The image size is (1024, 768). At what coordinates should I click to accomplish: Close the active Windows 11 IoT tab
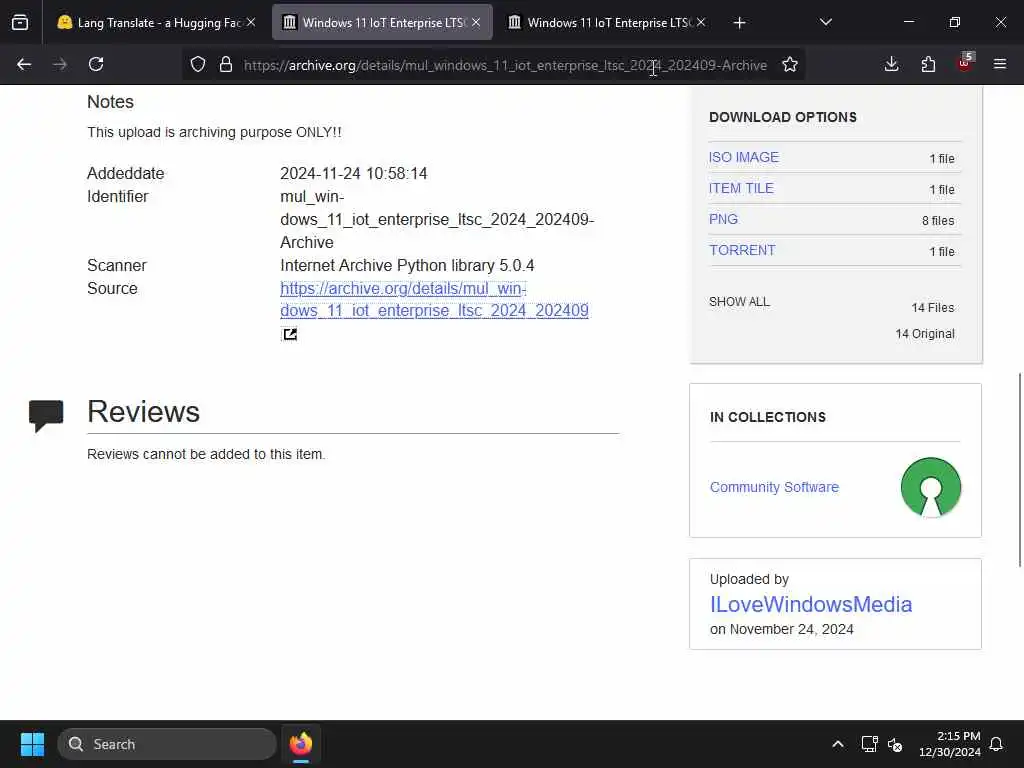click(476, 22)
